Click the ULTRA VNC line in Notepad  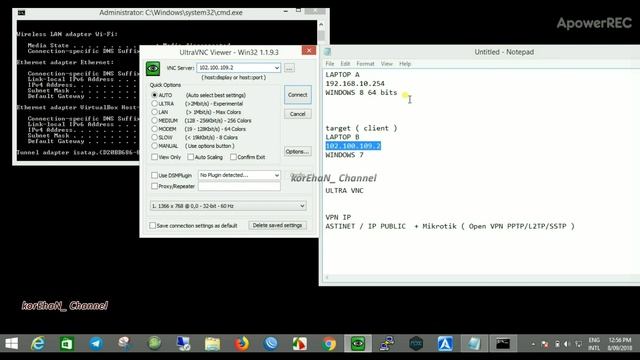[344, 191]
